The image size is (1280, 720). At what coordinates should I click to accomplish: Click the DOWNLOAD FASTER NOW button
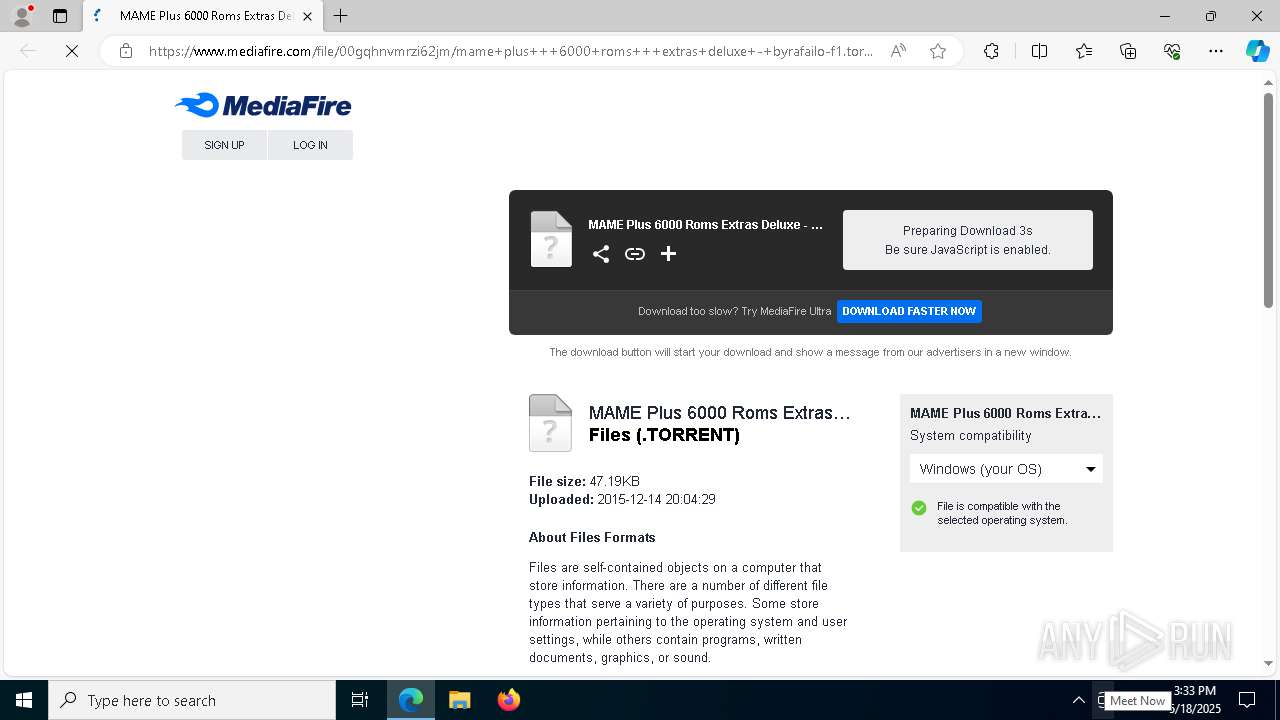point(909,311)
